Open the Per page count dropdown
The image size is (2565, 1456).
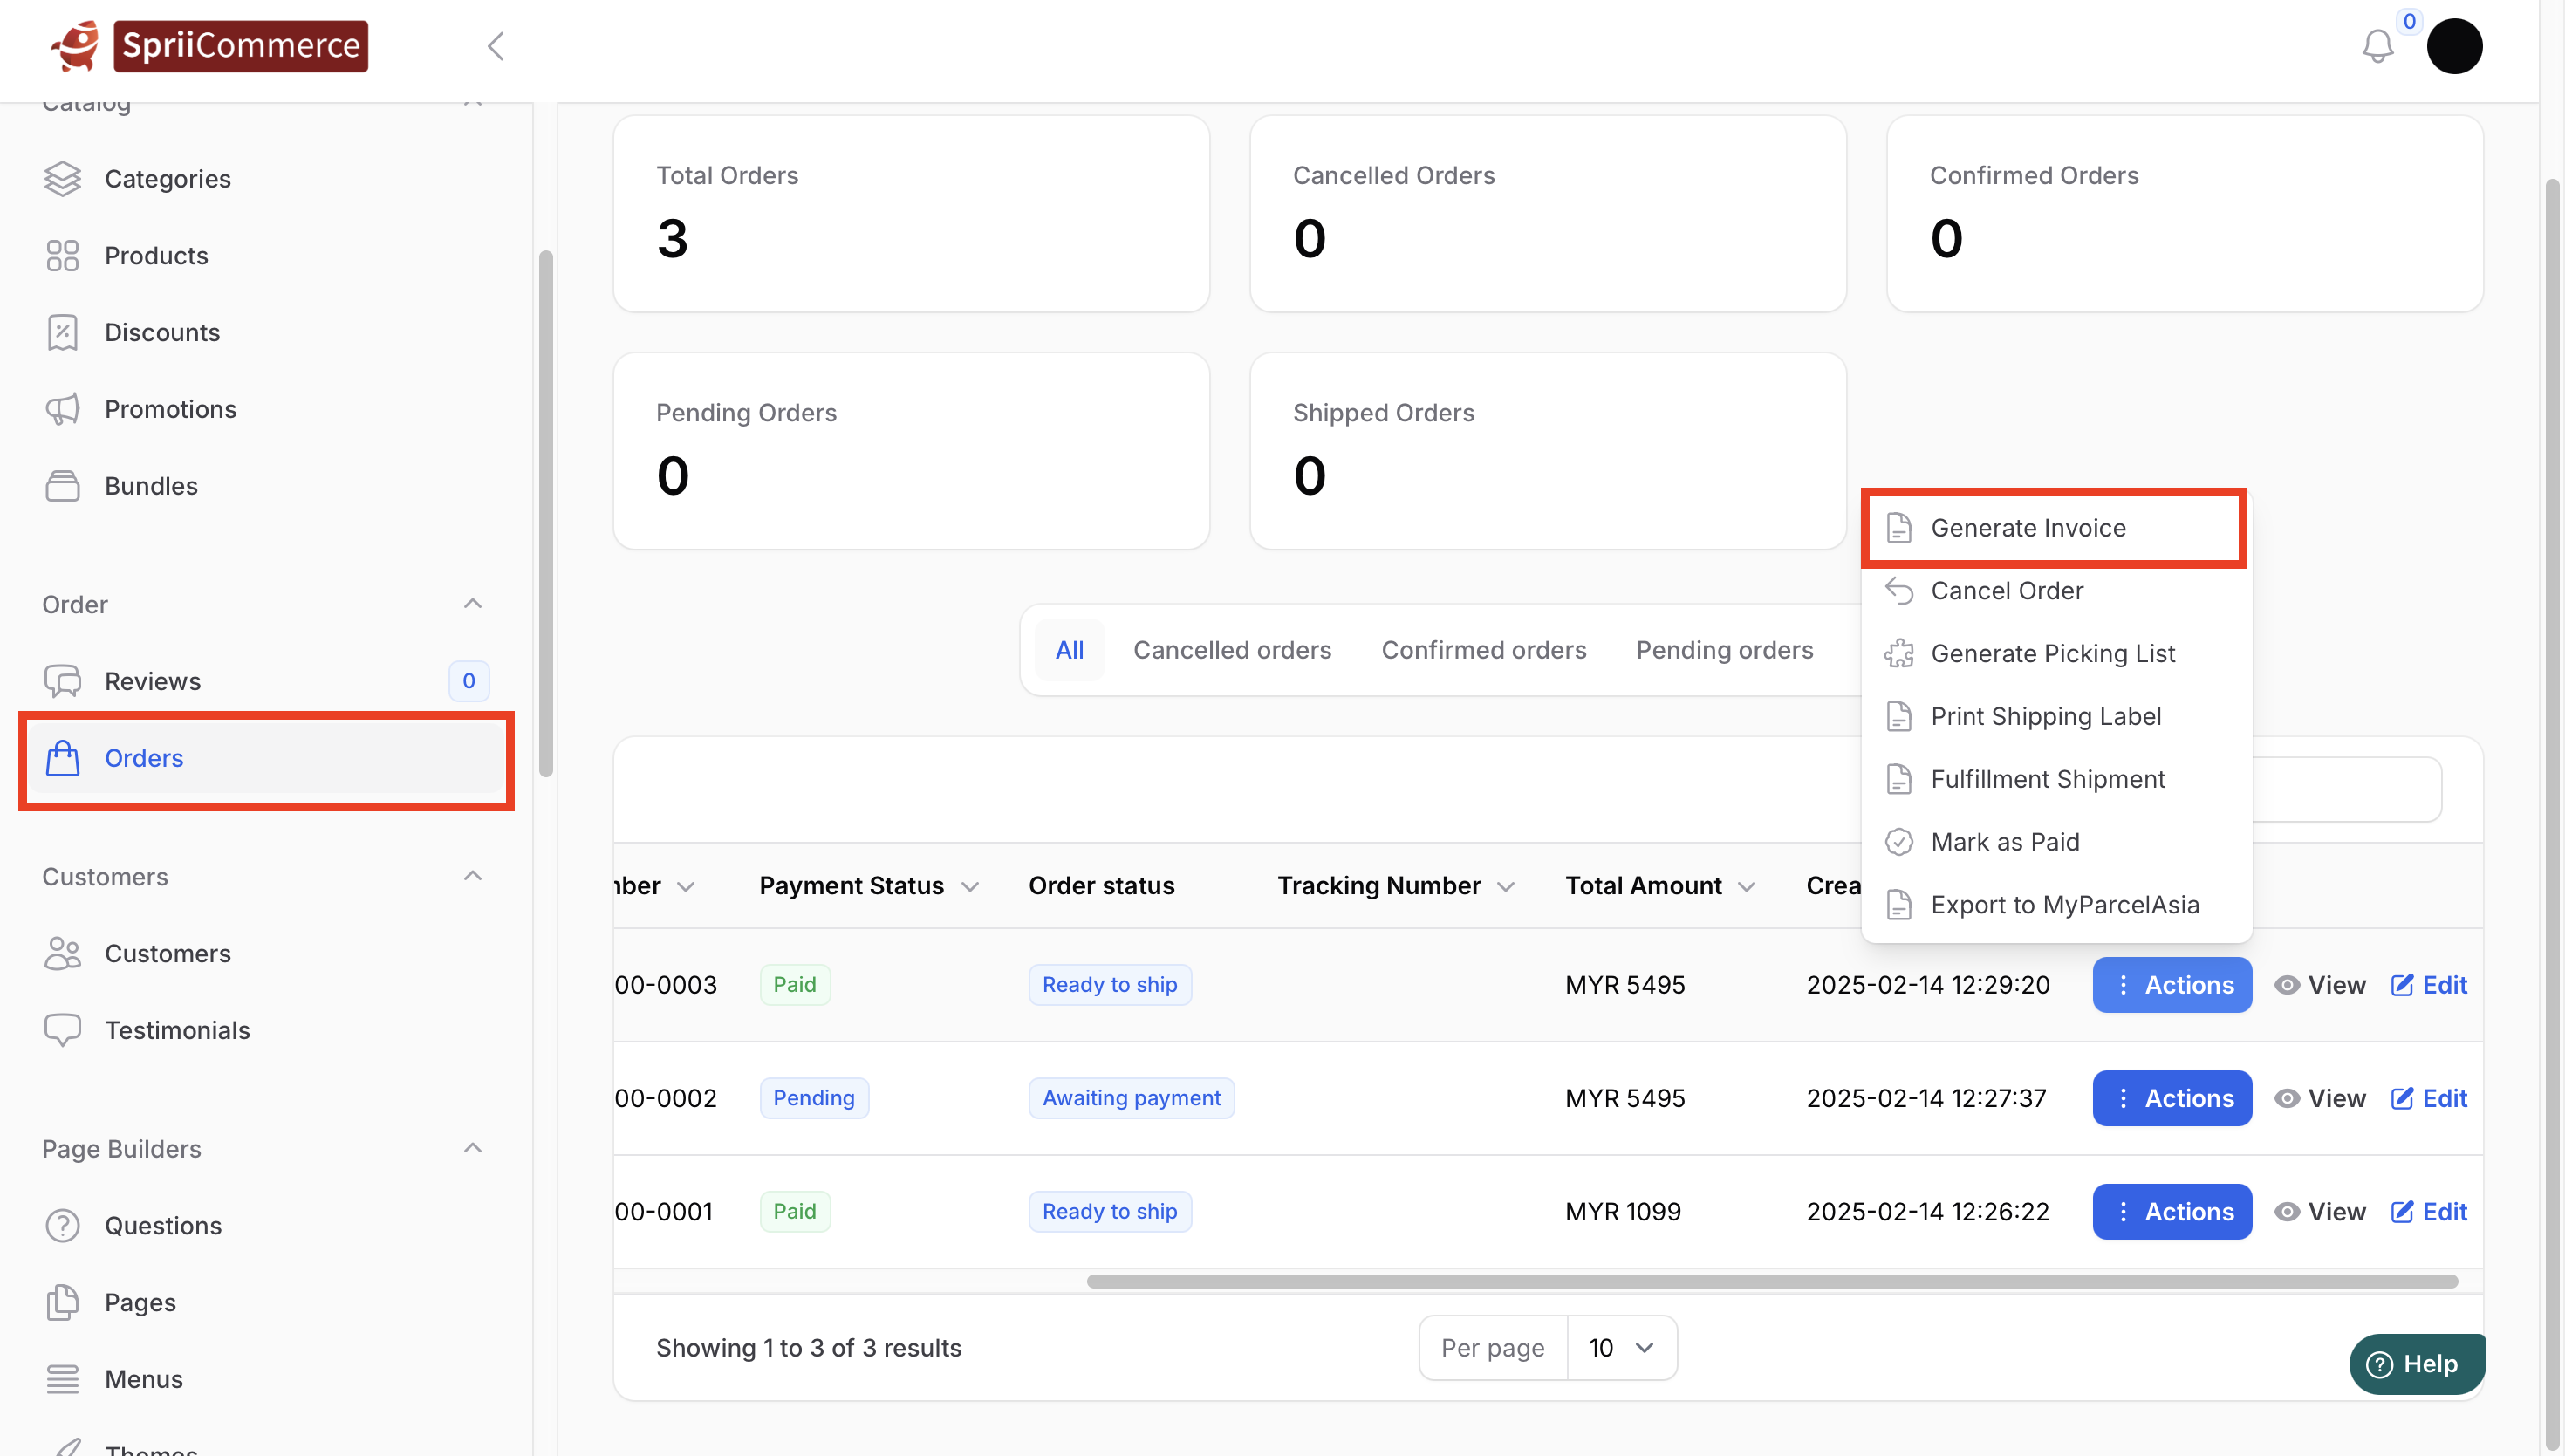[1620, 1348]
